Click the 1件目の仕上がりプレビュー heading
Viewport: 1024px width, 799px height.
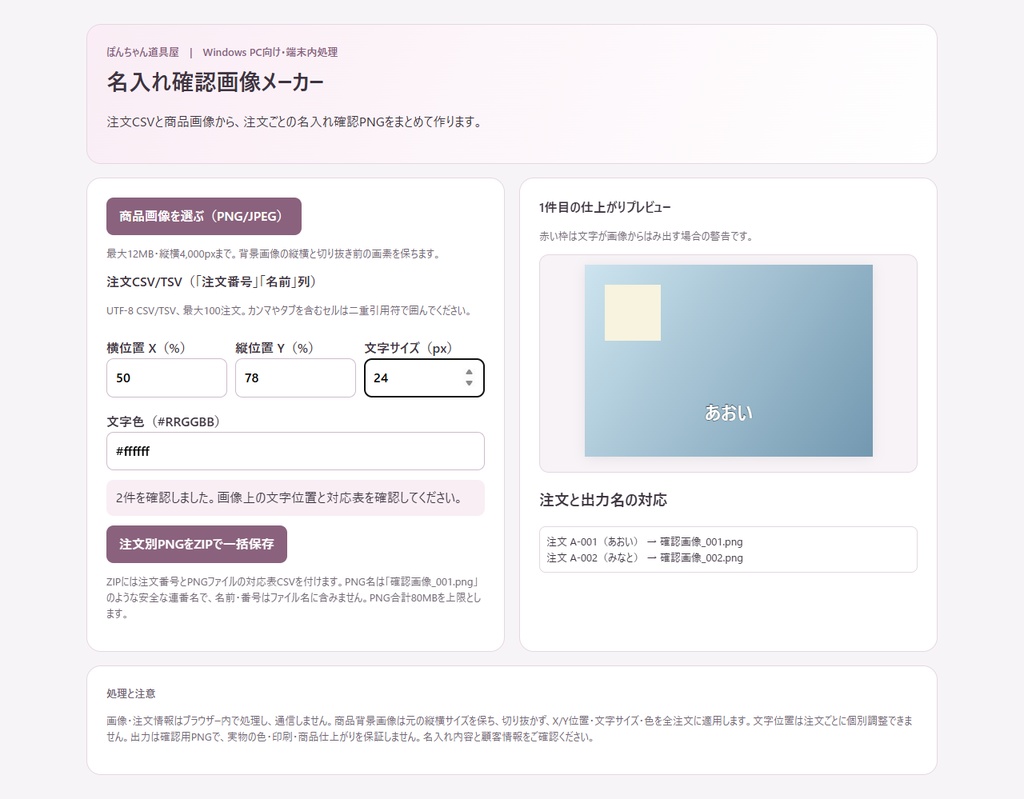point(605,207)
